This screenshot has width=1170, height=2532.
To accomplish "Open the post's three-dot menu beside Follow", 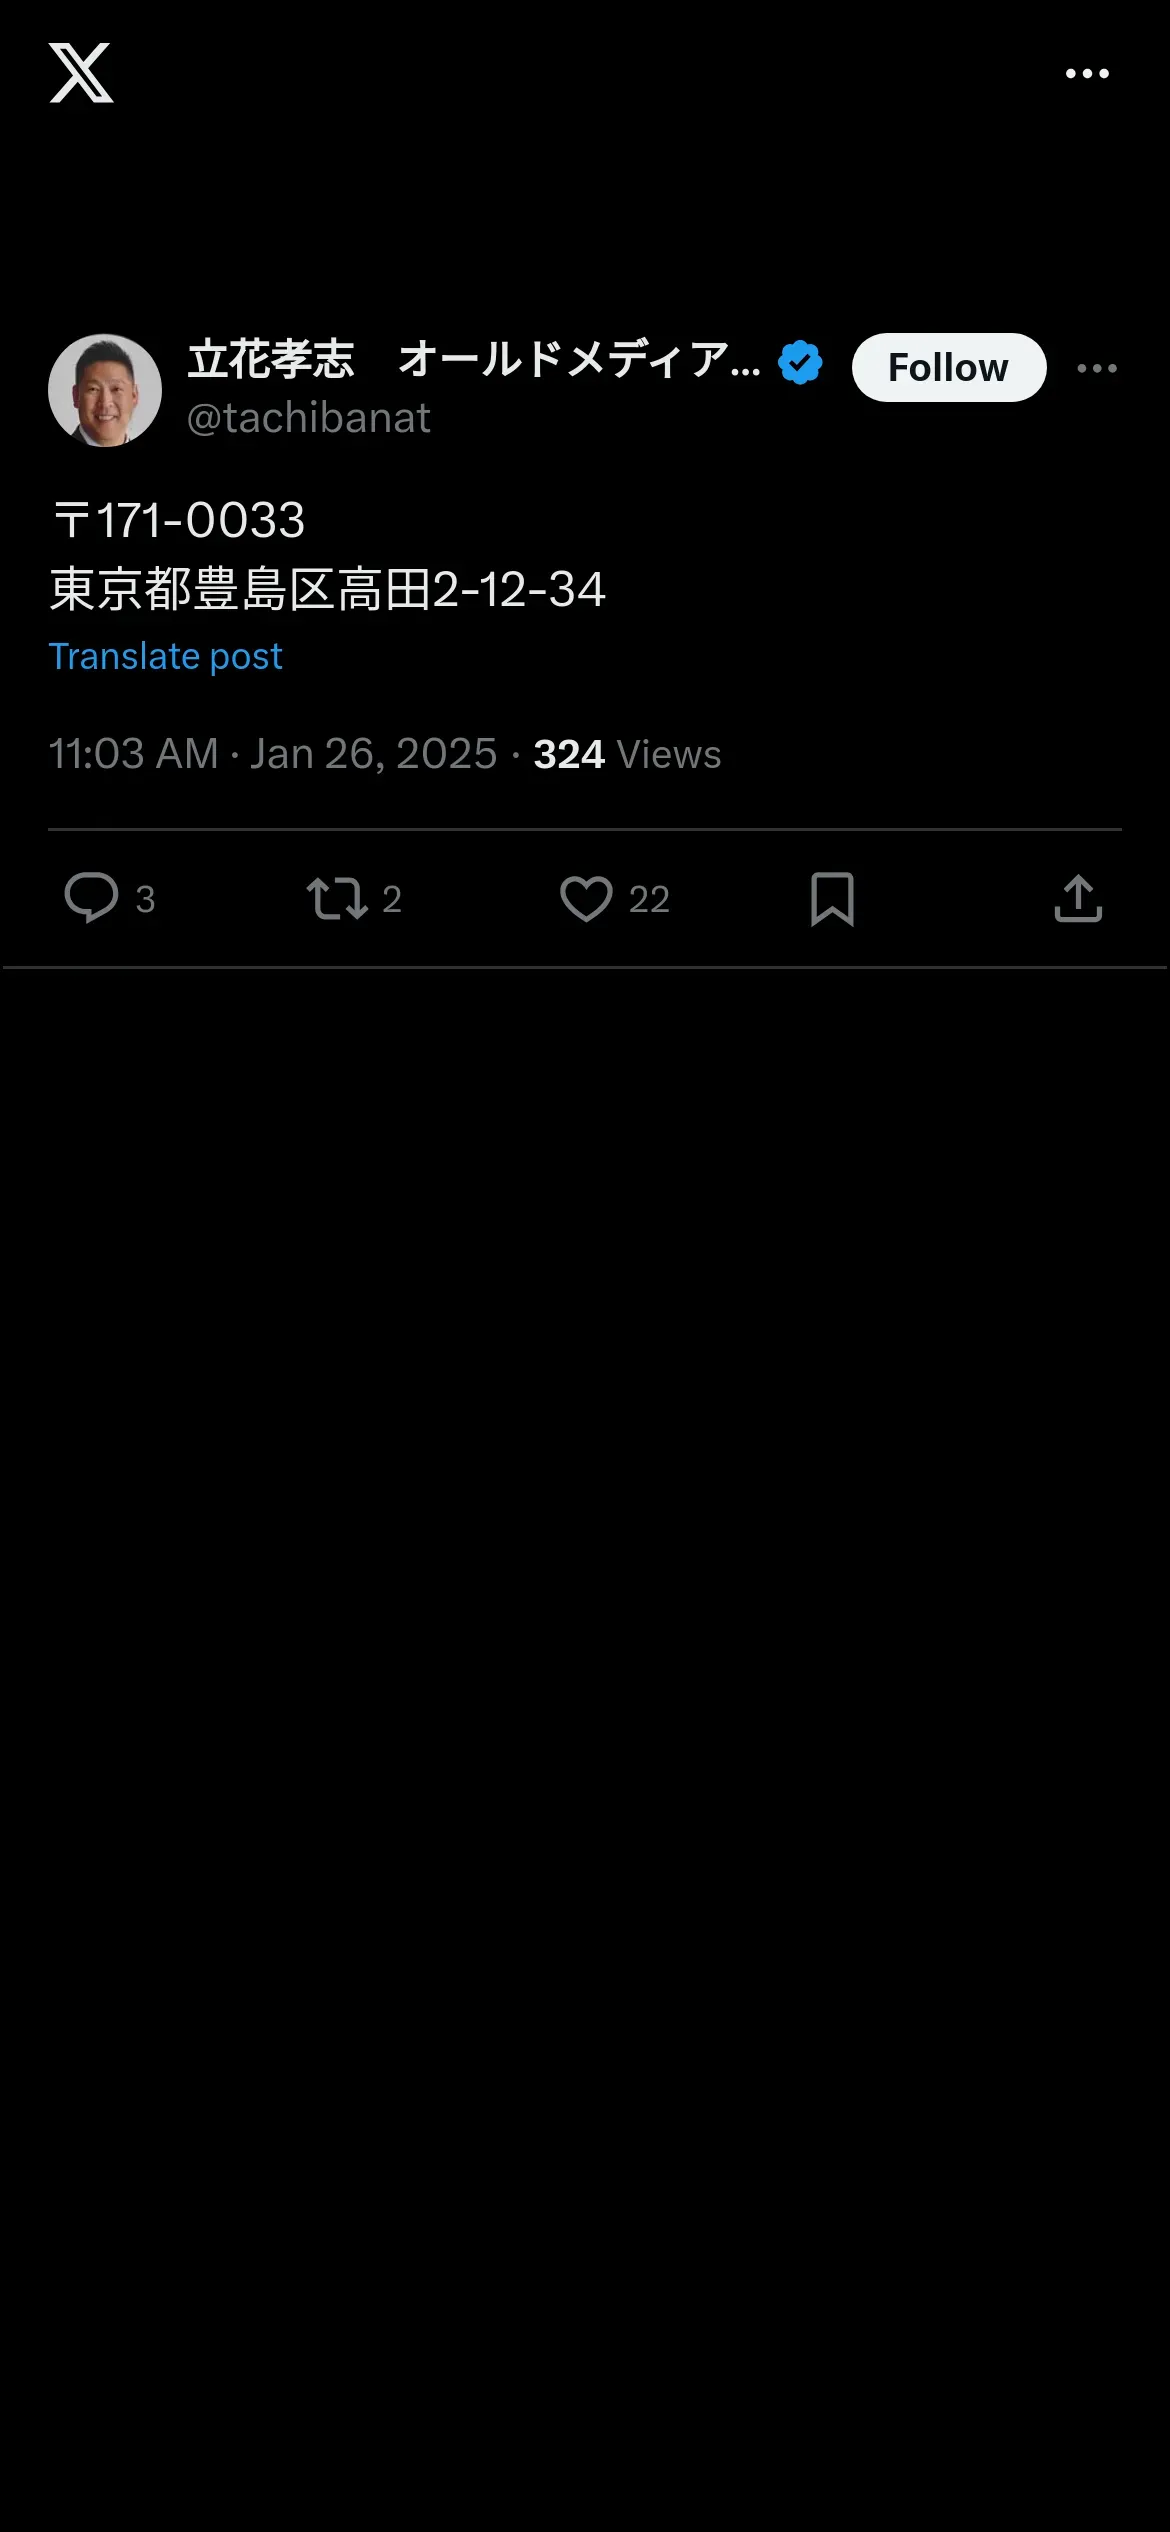I will (1097, 368).
